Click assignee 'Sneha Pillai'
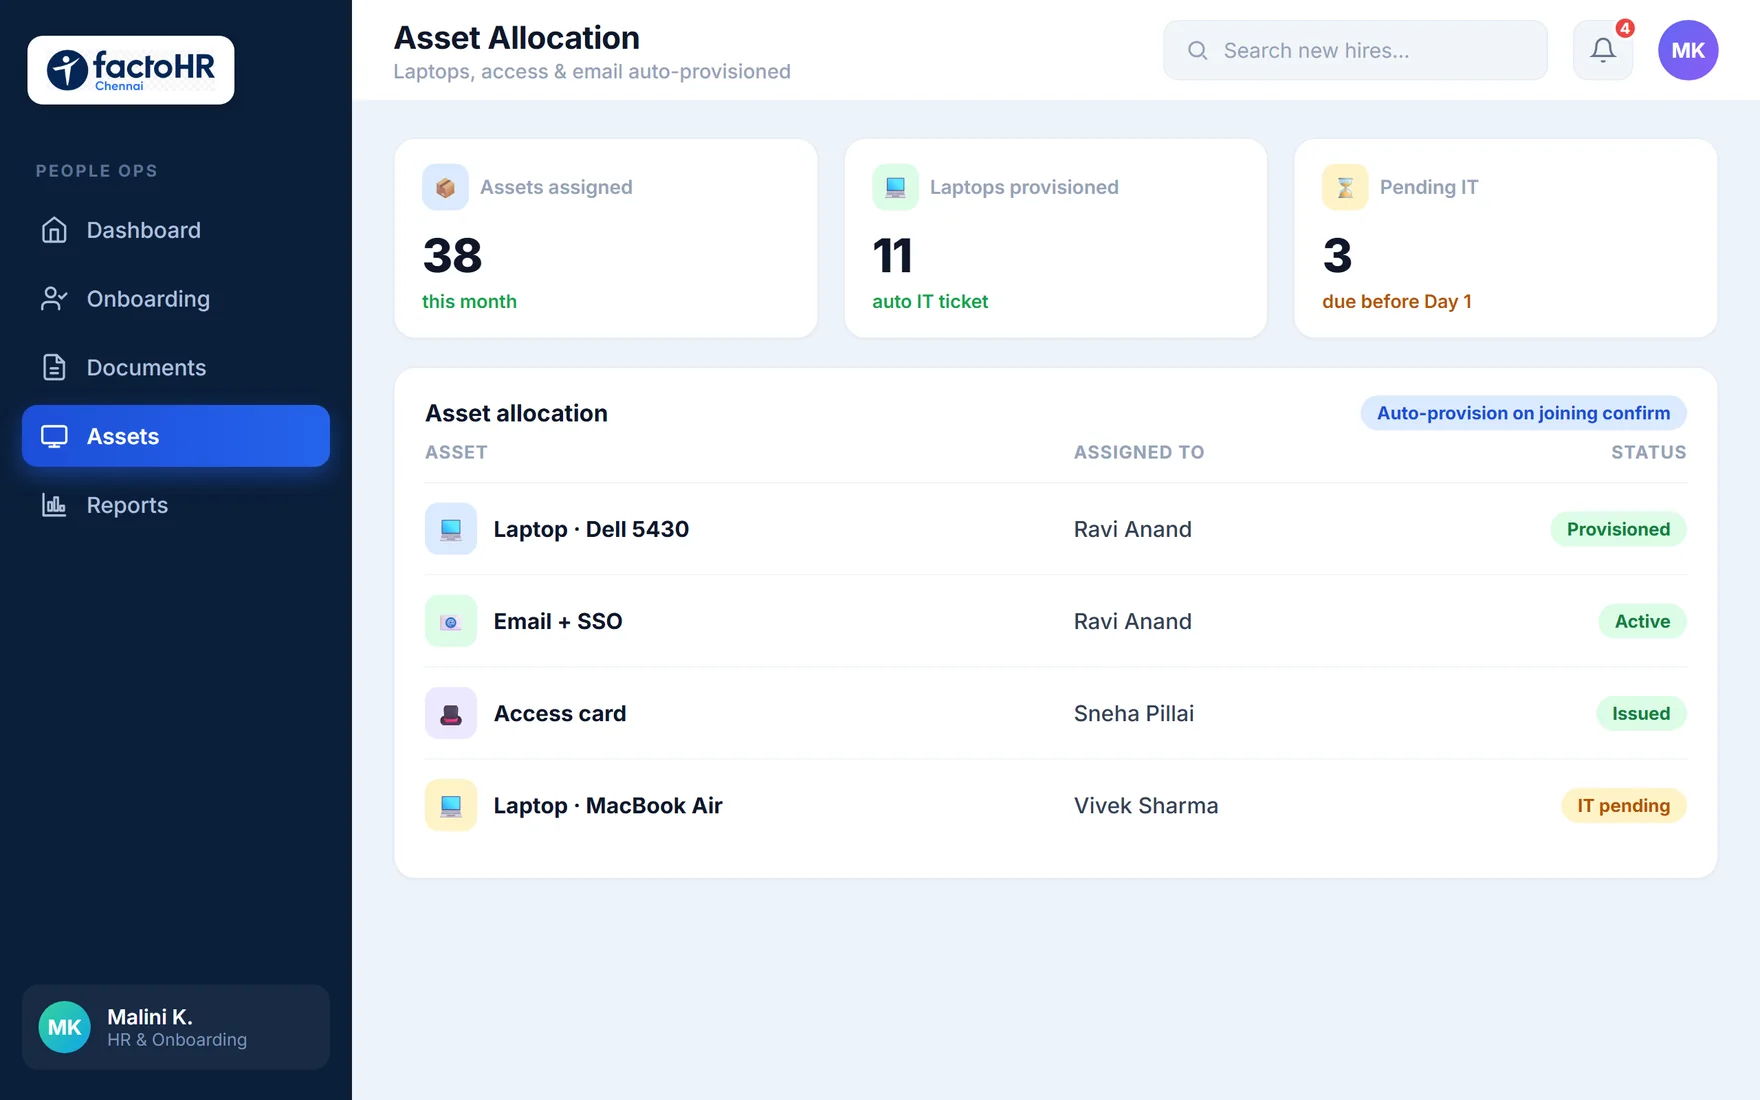Image resolution: width=1760 pixels, height=1100 pixels. (x=1134, y=713)
